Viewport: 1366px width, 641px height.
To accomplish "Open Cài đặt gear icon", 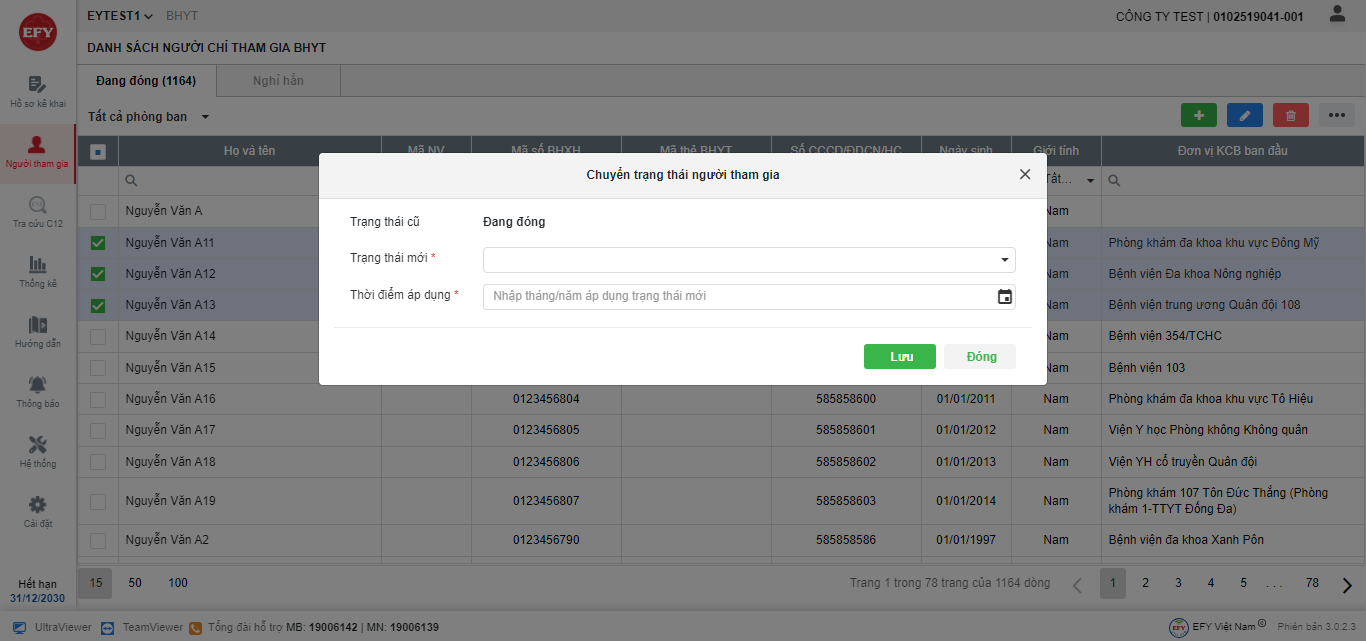I will point(37,505).
